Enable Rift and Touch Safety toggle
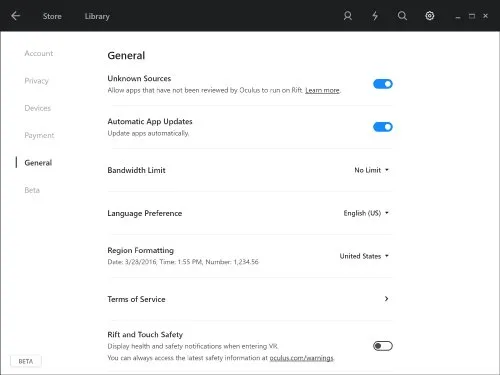 [383, 346]
